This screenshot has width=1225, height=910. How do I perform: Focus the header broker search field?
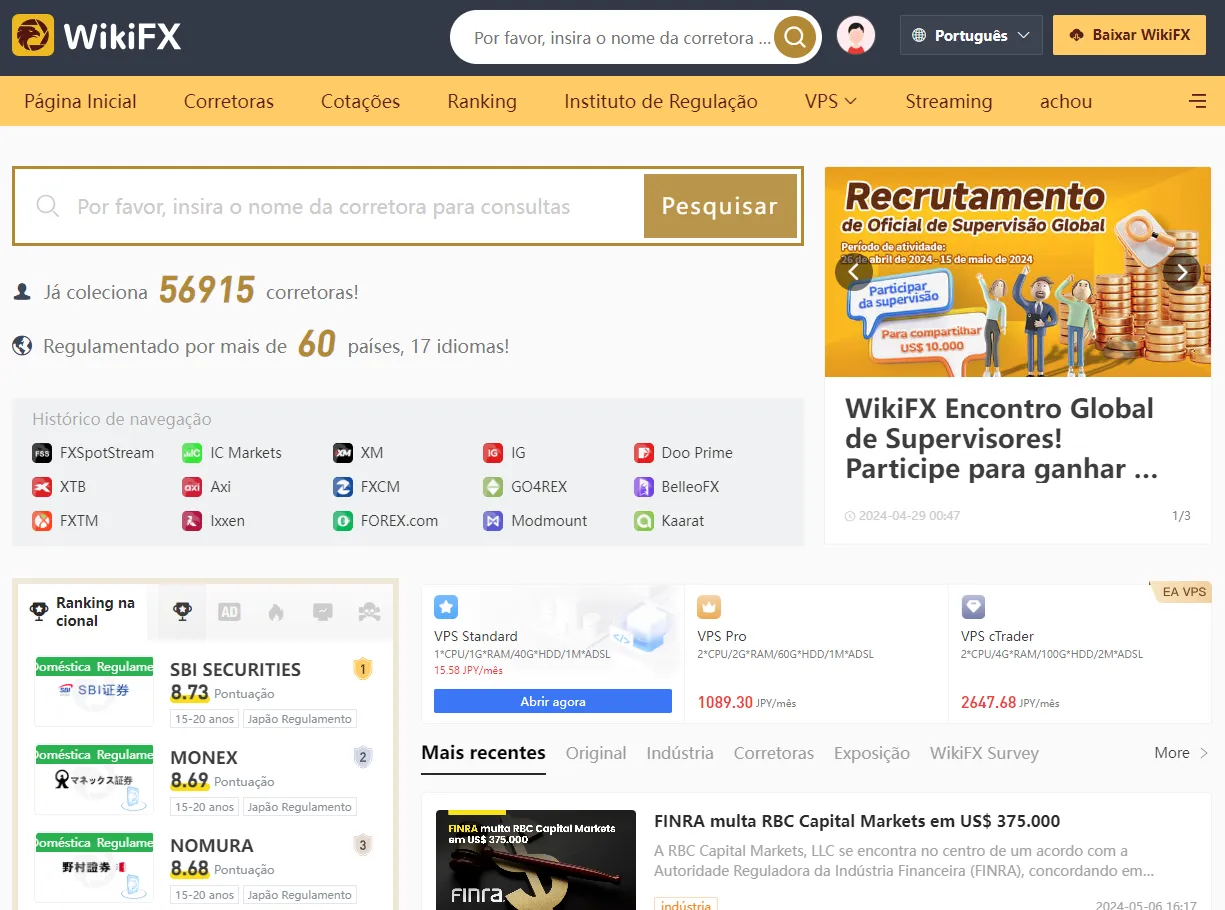(x=620, y=38)
